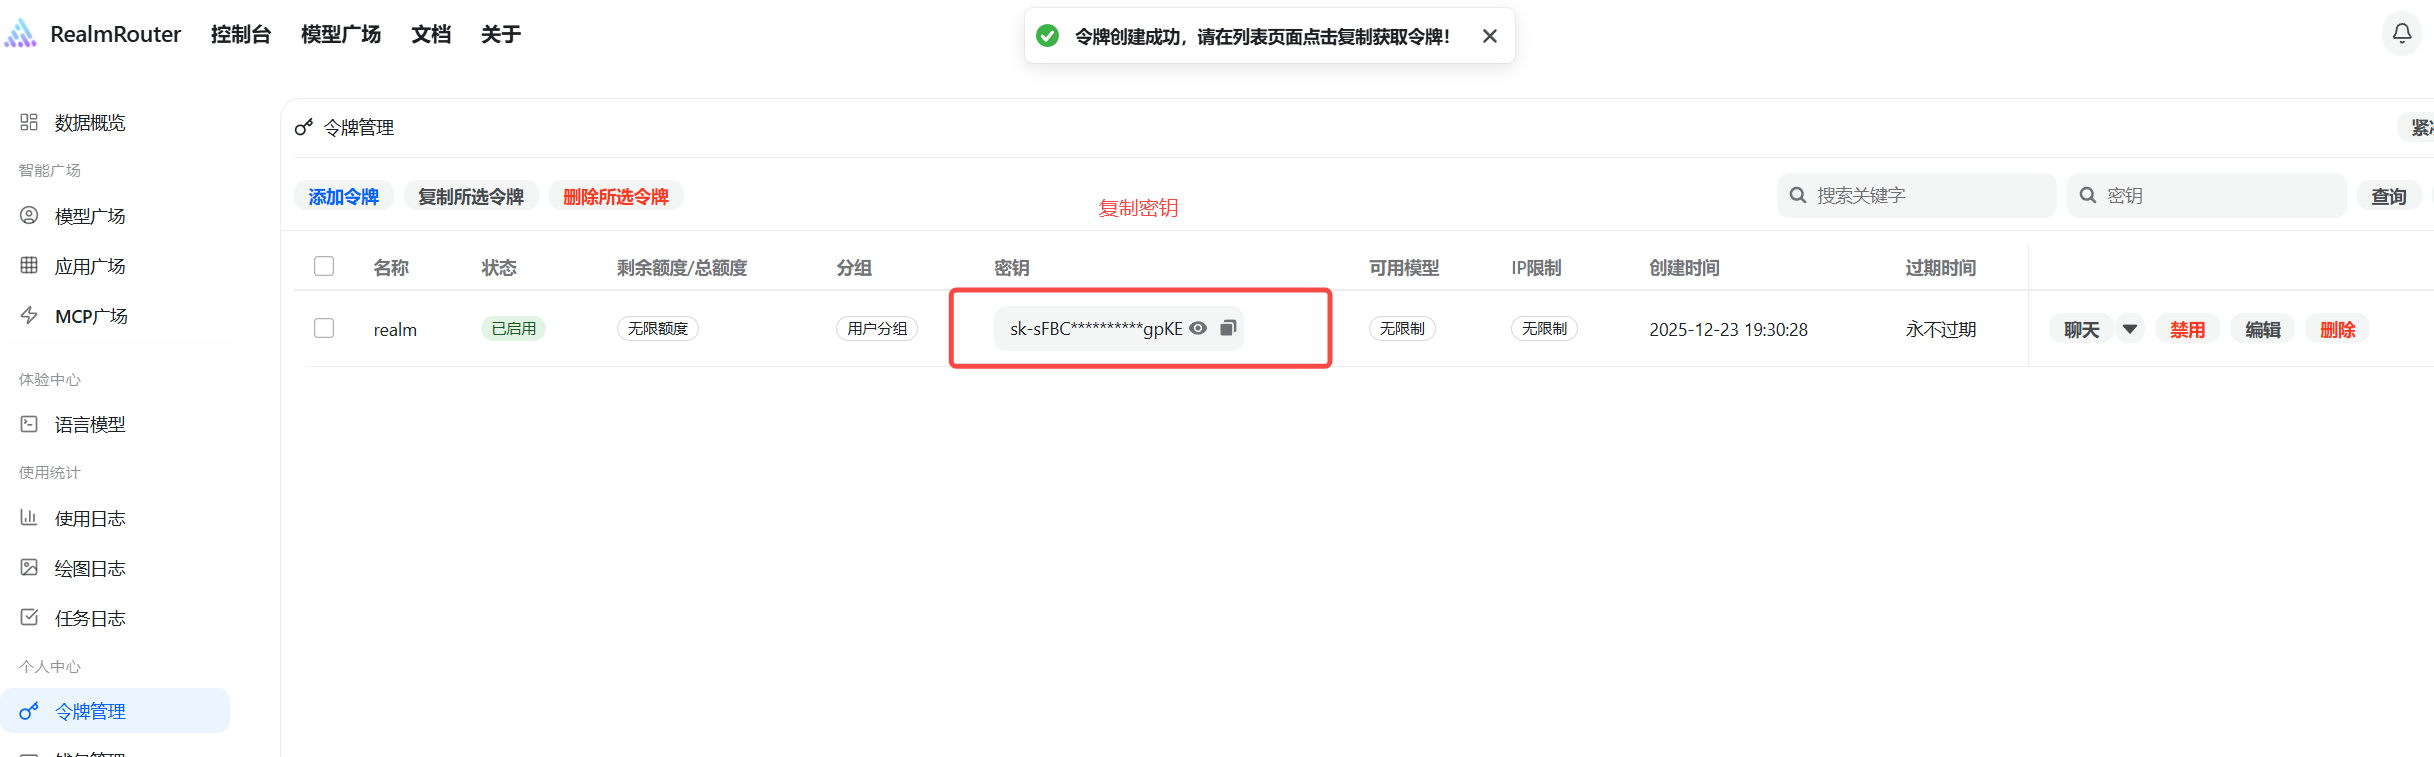Click 编辑 for the realm token
The image size is (2434, 757).
point(2262,329)
